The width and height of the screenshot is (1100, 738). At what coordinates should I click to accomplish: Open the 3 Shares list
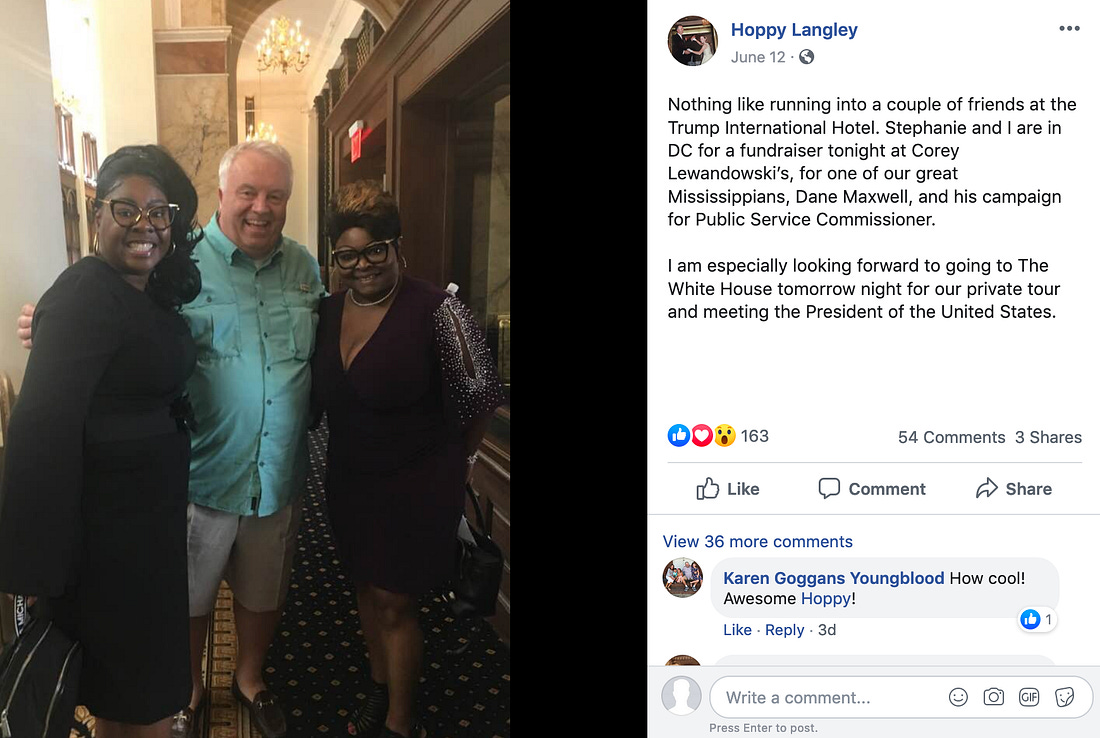(1048, 437)
